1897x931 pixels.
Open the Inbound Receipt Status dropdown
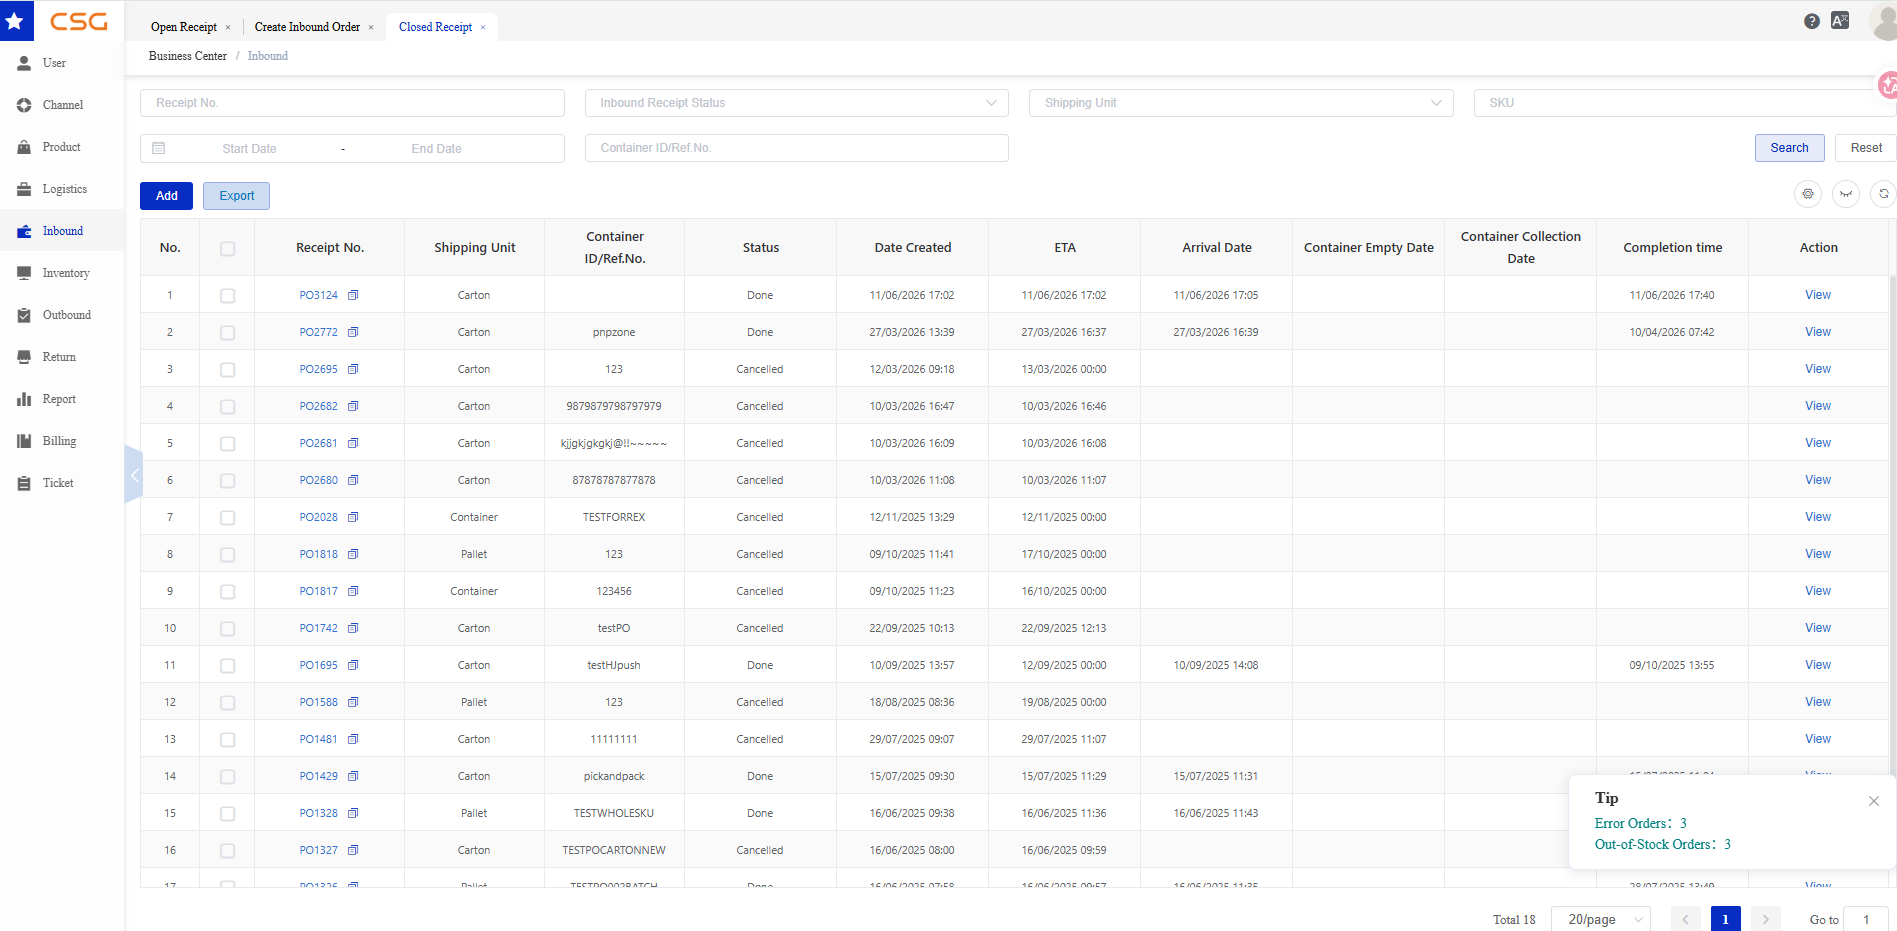(x=797, y=103)
